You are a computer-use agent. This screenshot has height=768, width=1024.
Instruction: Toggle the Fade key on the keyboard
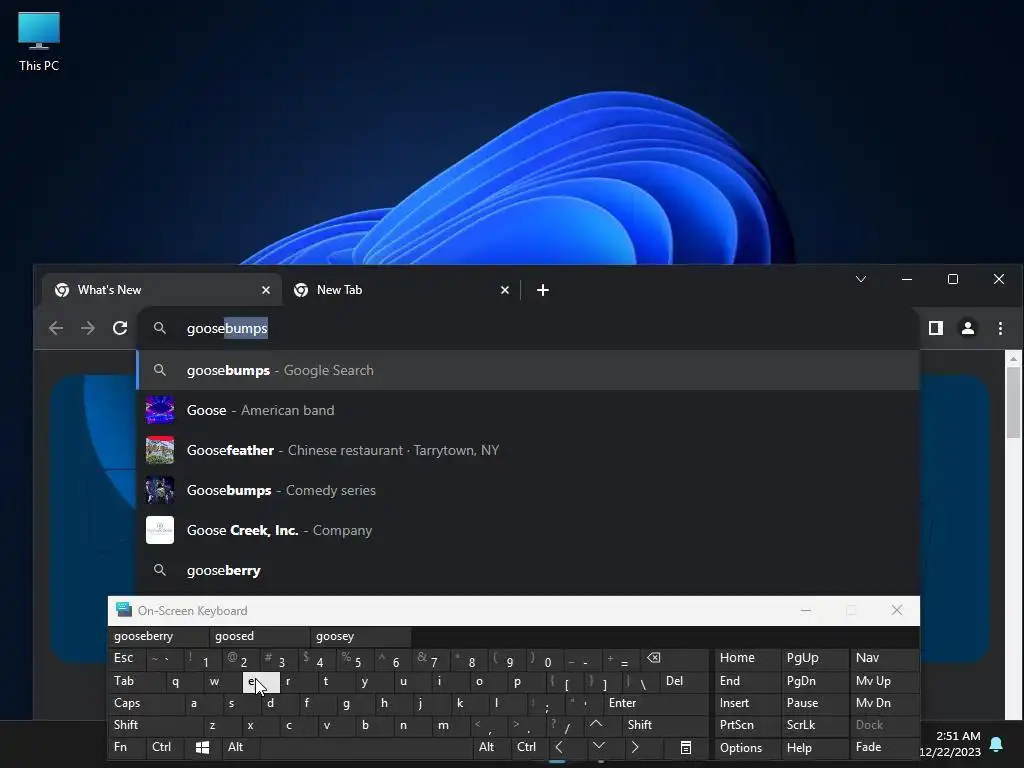pos(883,747)
